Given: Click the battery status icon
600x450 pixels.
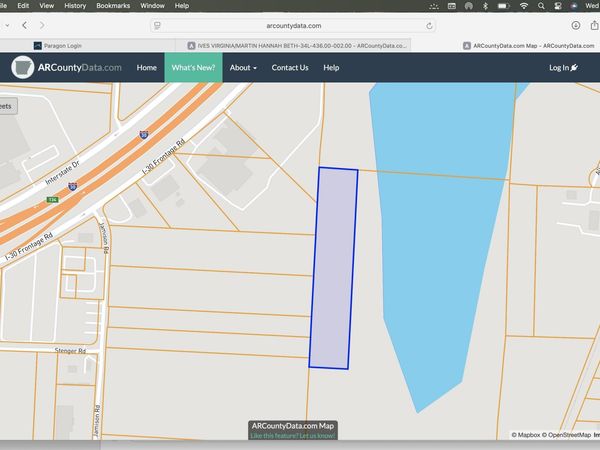Looking at the screenshot, I should click(503, 6).
